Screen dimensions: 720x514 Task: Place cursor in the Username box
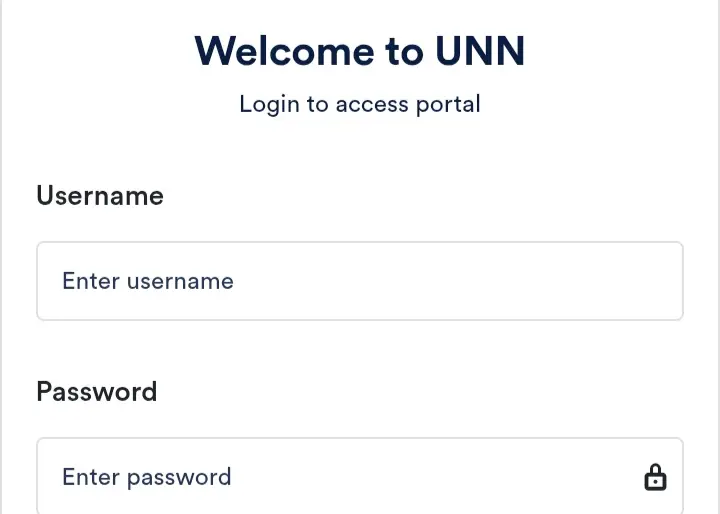360,281
